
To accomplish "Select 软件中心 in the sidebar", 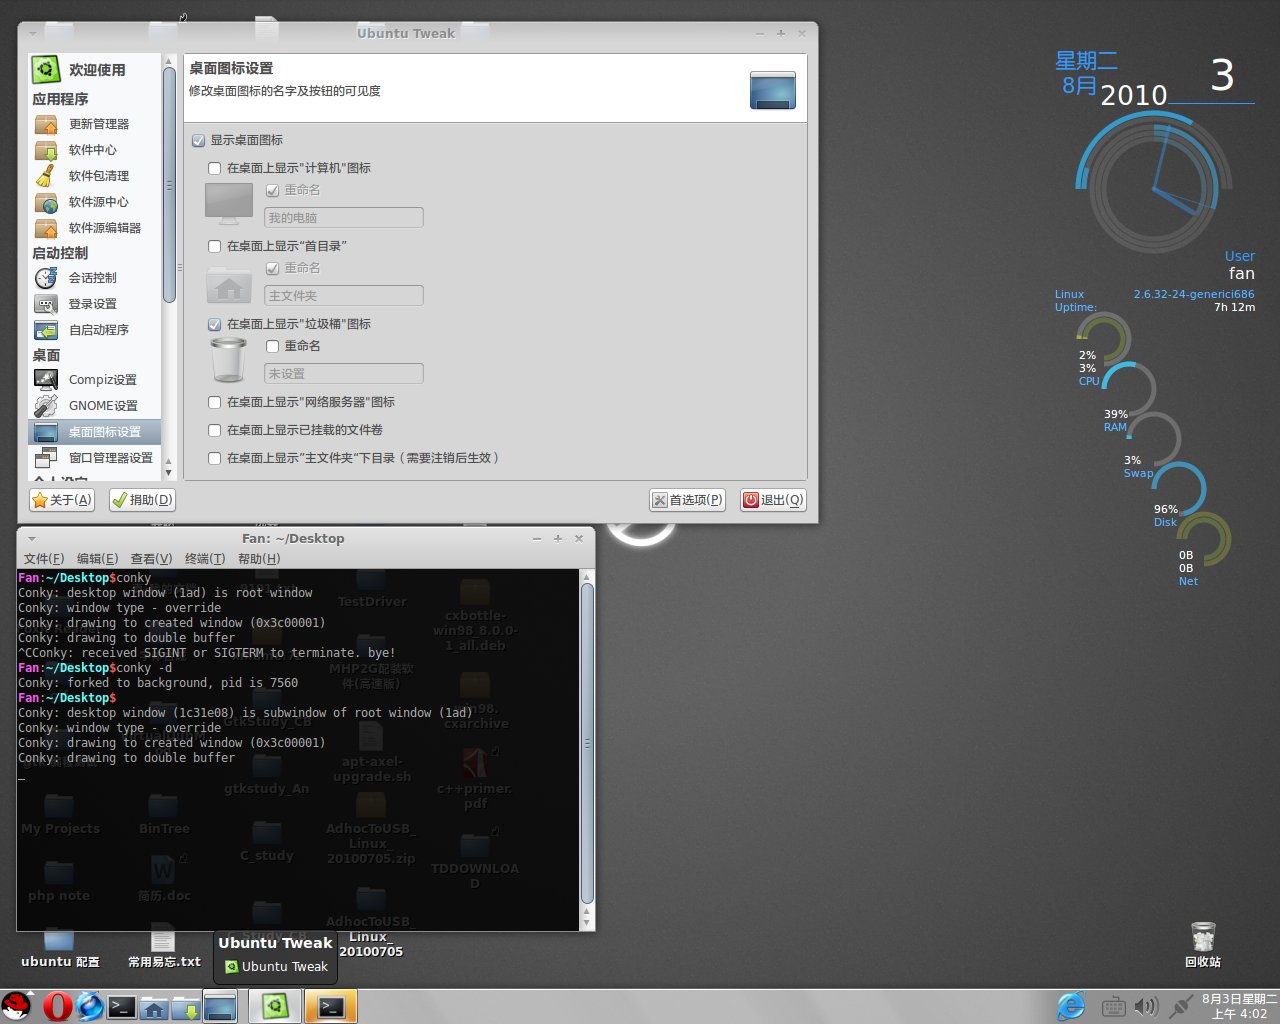I will pyautogui.click(x=95, y=150).
